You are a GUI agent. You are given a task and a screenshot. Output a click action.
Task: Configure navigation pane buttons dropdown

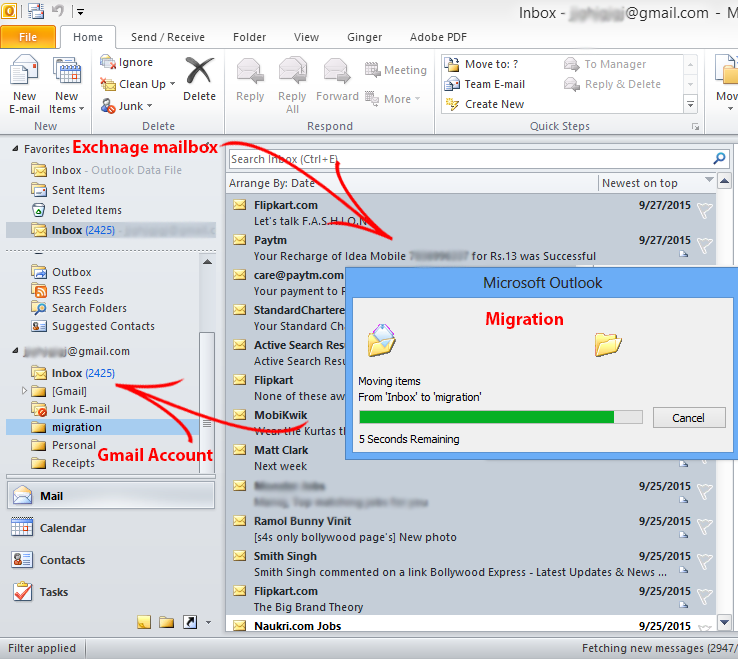(209, 623)
